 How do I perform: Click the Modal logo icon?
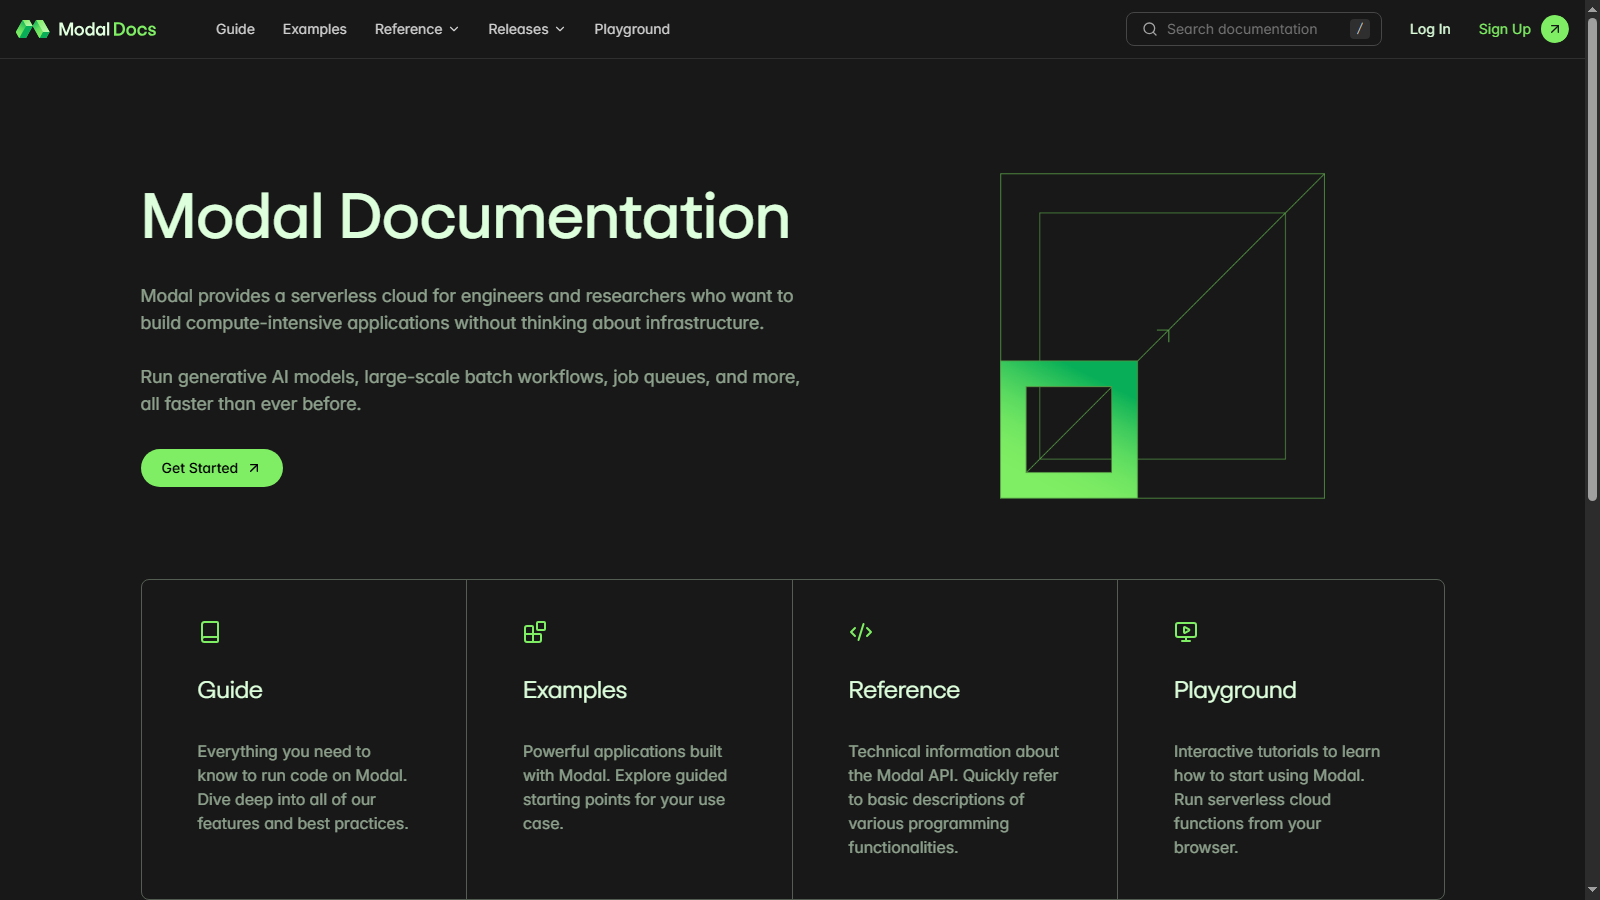coord(33,29)
